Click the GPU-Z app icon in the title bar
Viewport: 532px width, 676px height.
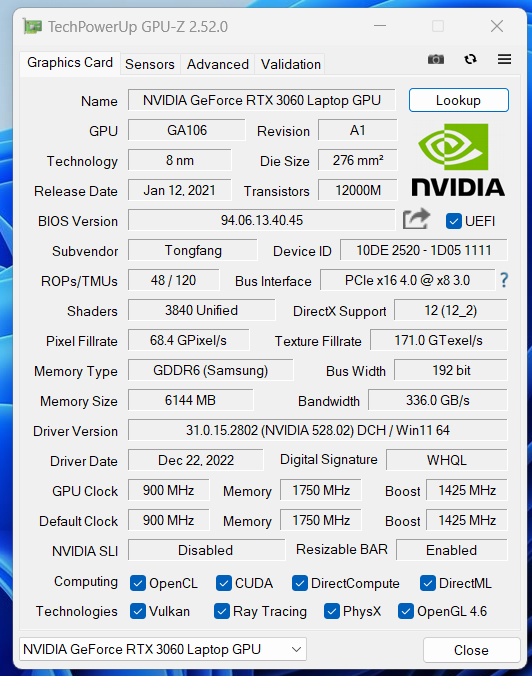[x=32, y=27]
